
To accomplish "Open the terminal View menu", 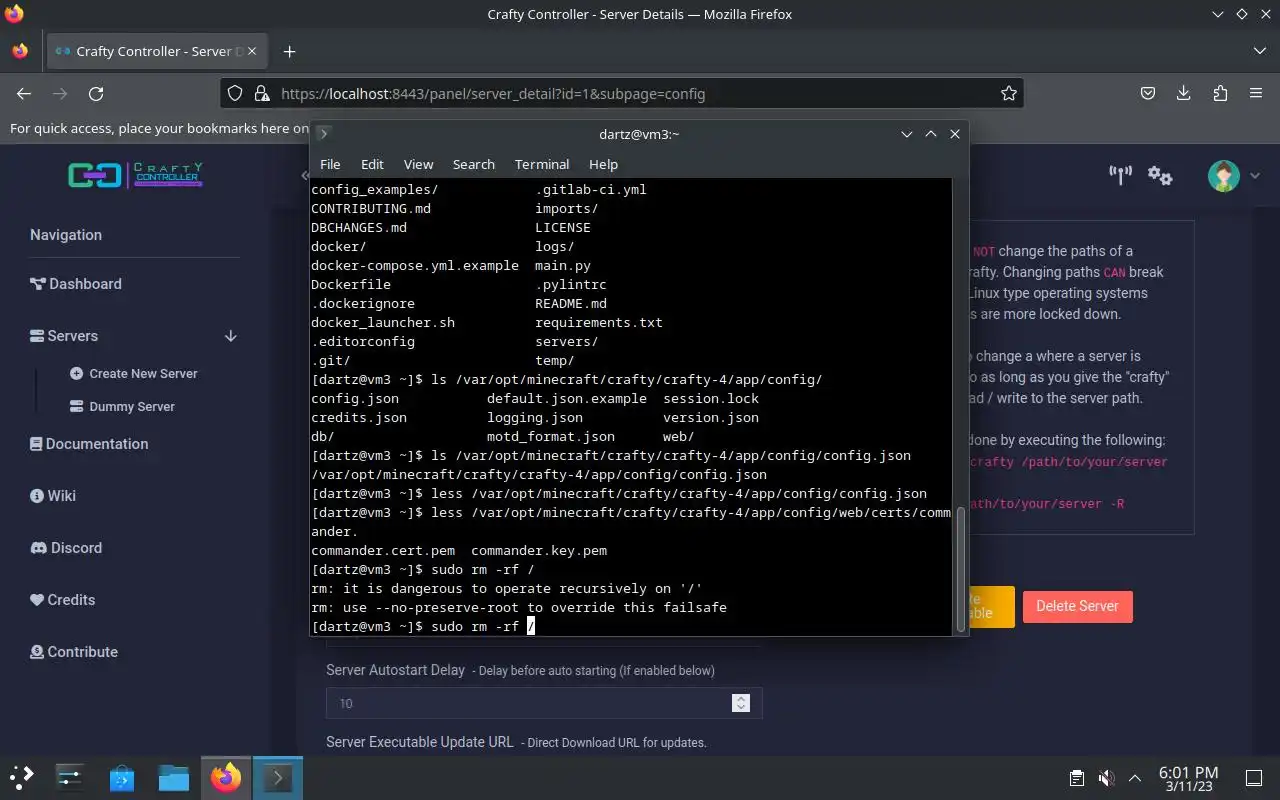I will (x=418, y=164).
